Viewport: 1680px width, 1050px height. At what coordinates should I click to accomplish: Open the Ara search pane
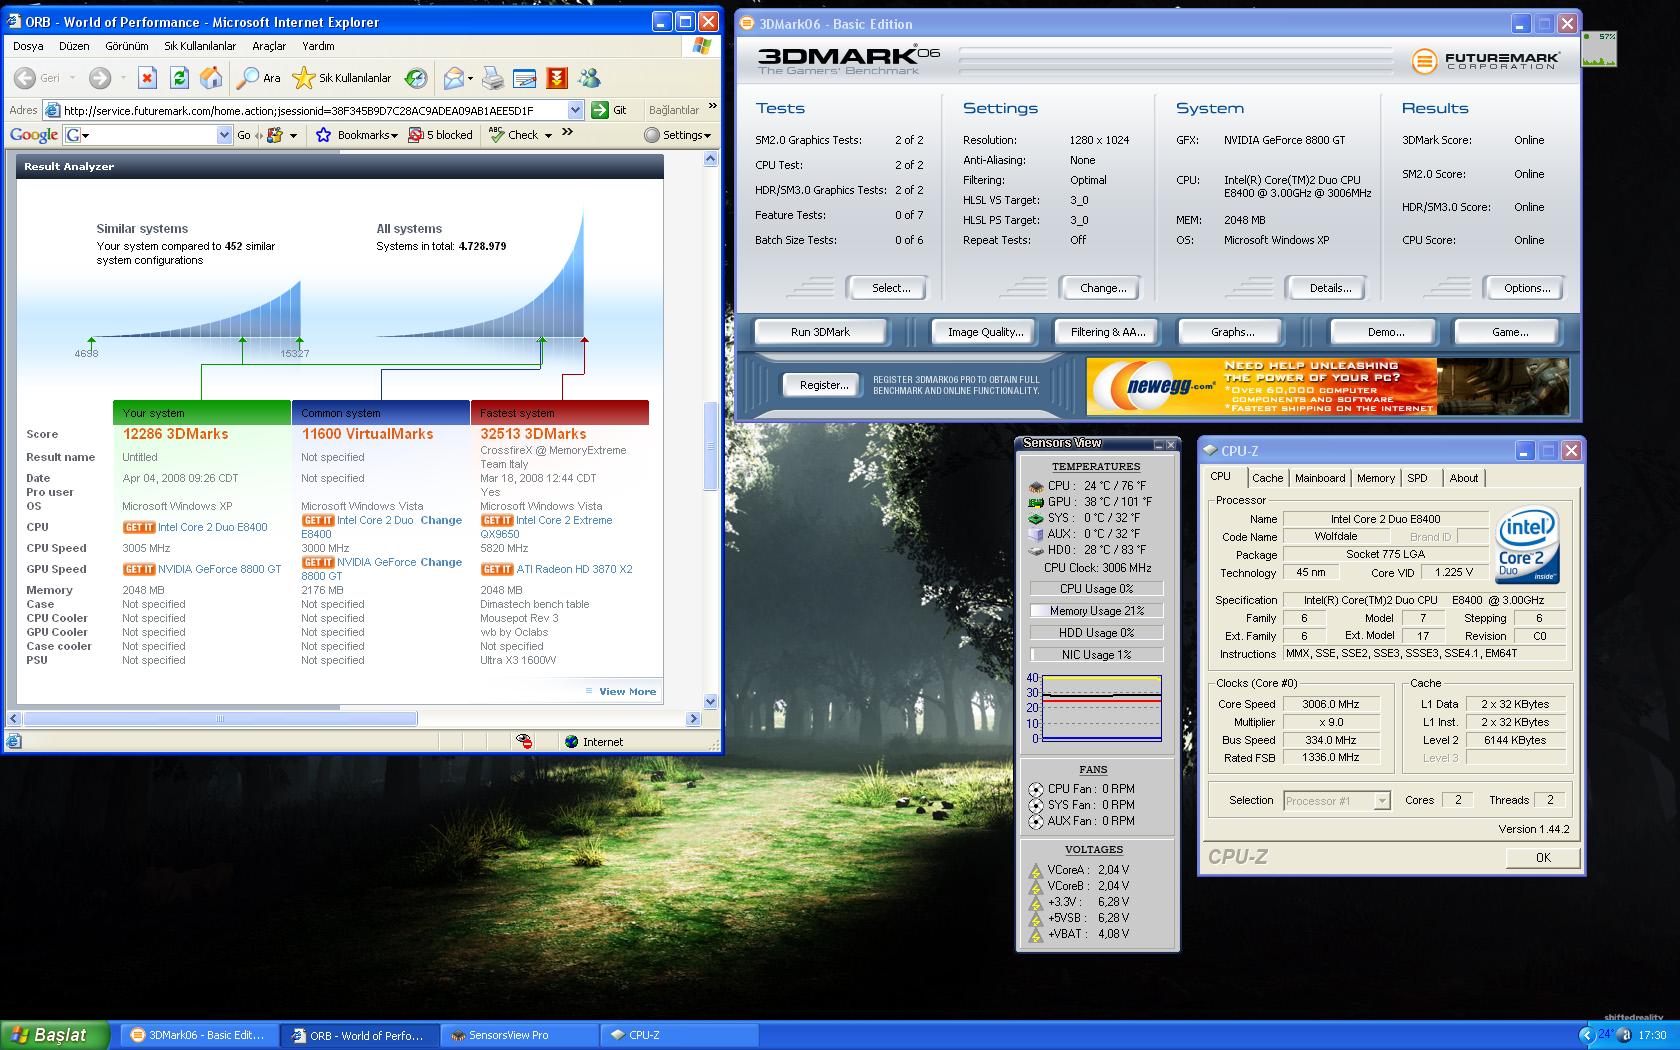tap(259, 78)
